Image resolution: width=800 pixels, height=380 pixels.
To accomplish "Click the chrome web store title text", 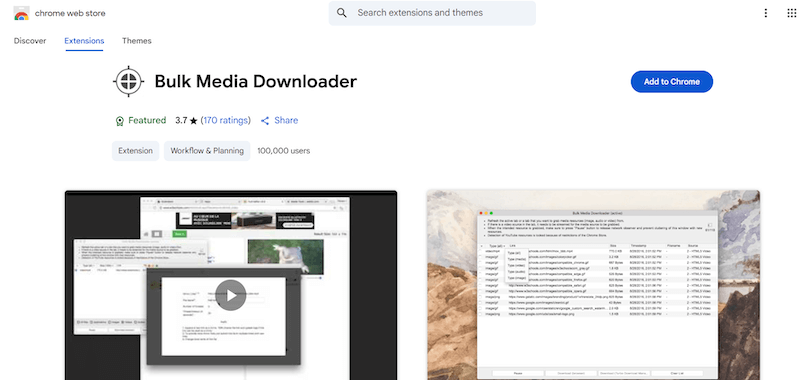I will 70,13.
